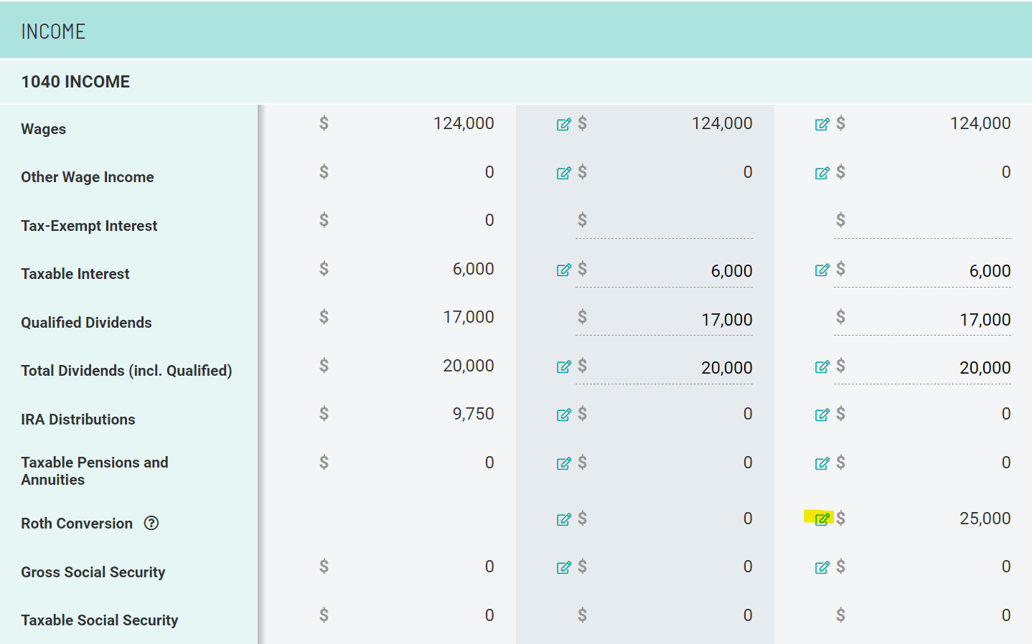
Task: Edit Wages in the middle column
Action: click(564, 124)
